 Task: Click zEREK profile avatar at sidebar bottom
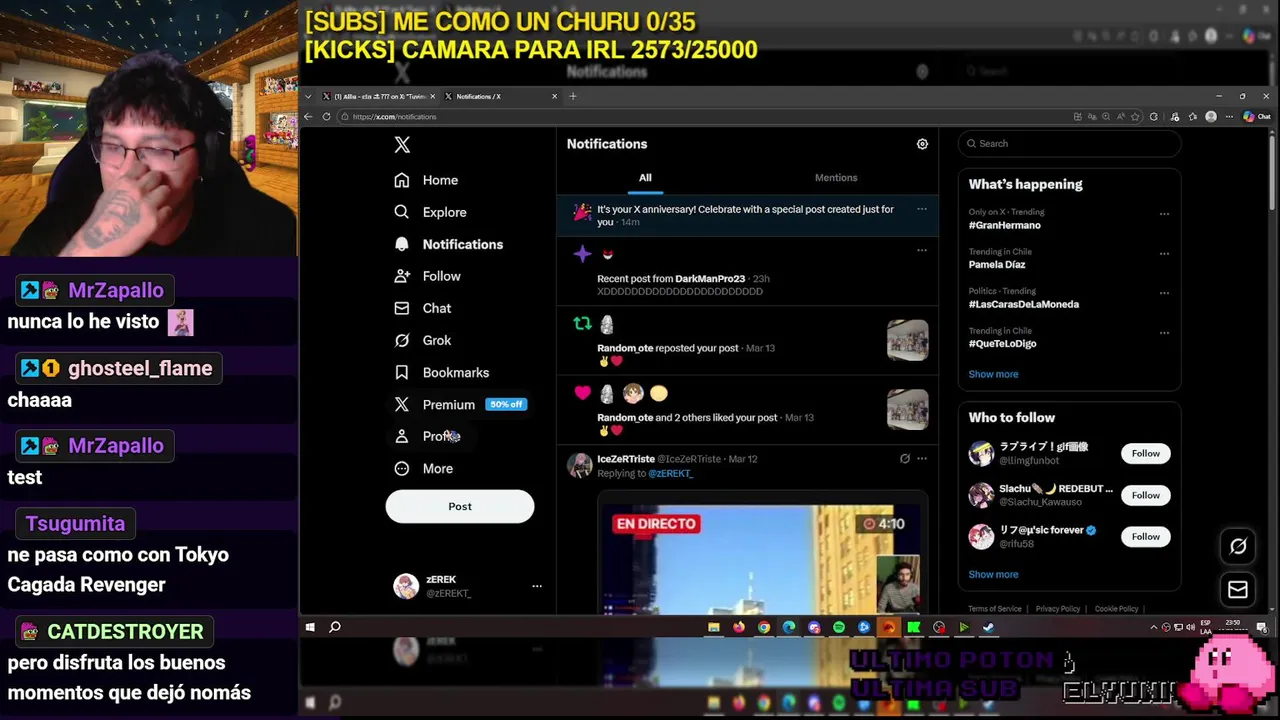(406, 586)
